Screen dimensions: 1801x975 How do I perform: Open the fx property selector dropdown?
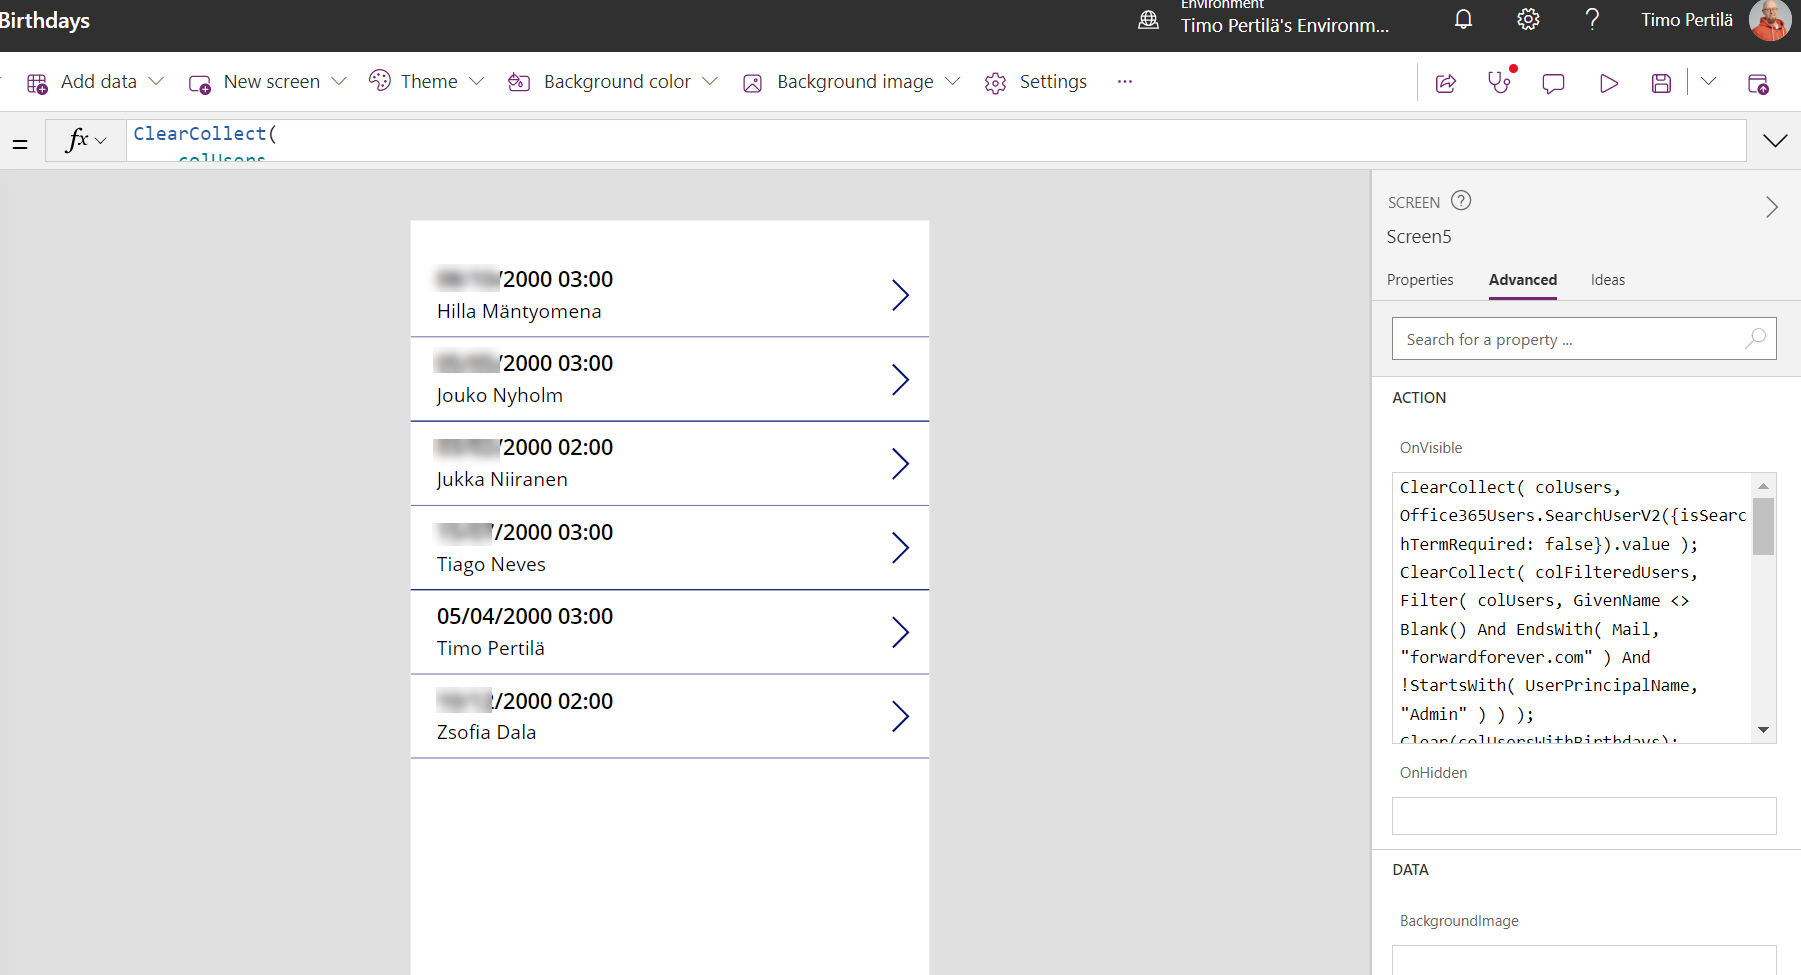pos(86,141)
